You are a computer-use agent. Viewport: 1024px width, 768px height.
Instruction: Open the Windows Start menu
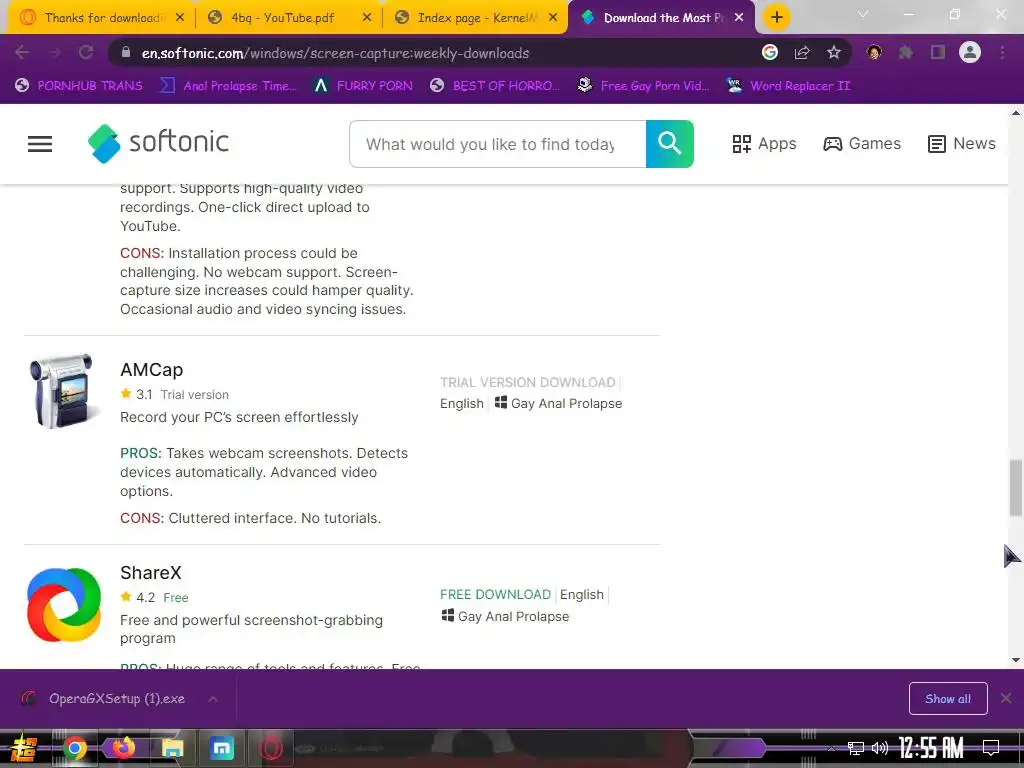coord(24,748)
